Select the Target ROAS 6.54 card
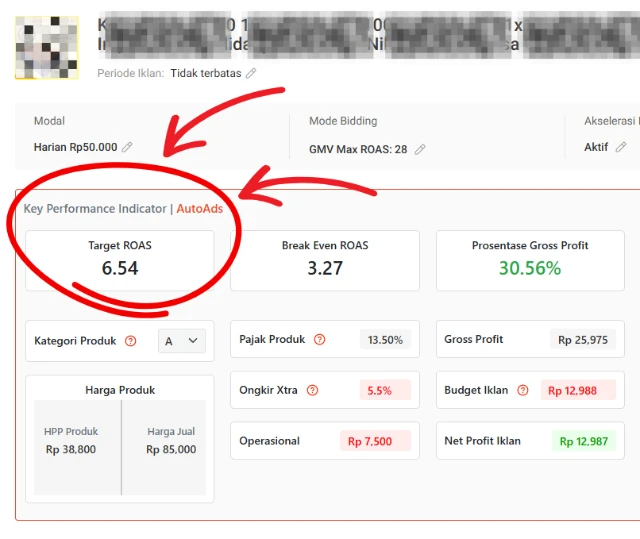 (x=120, y=260)
